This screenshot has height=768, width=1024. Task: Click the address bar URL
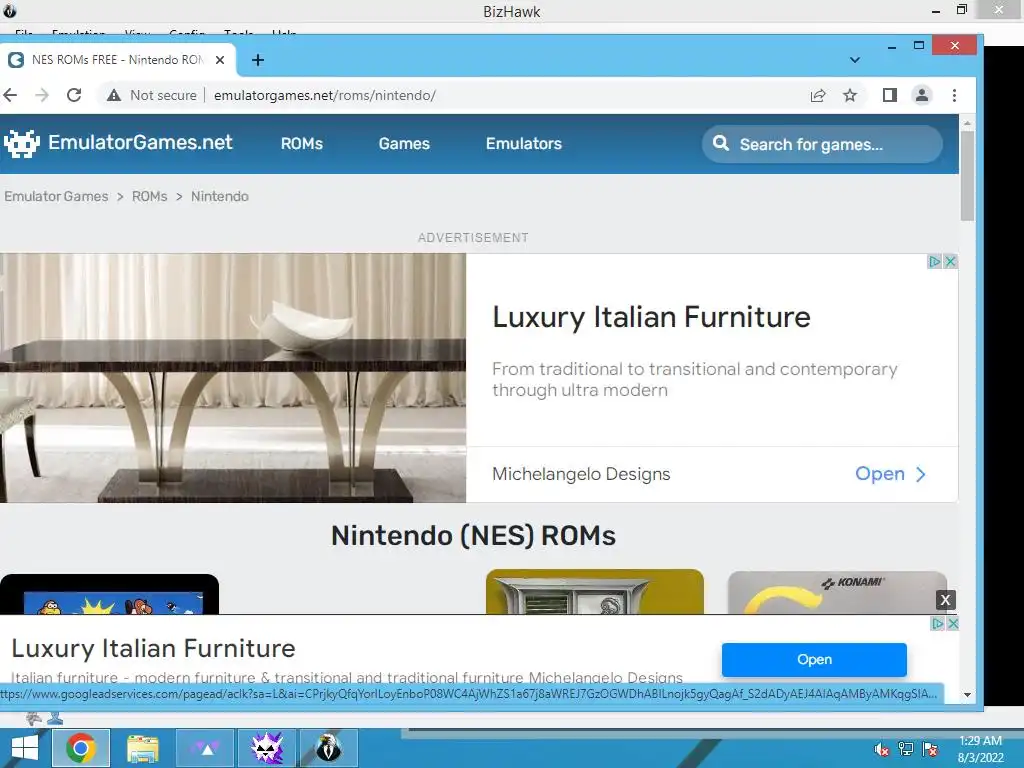[325, 95]
